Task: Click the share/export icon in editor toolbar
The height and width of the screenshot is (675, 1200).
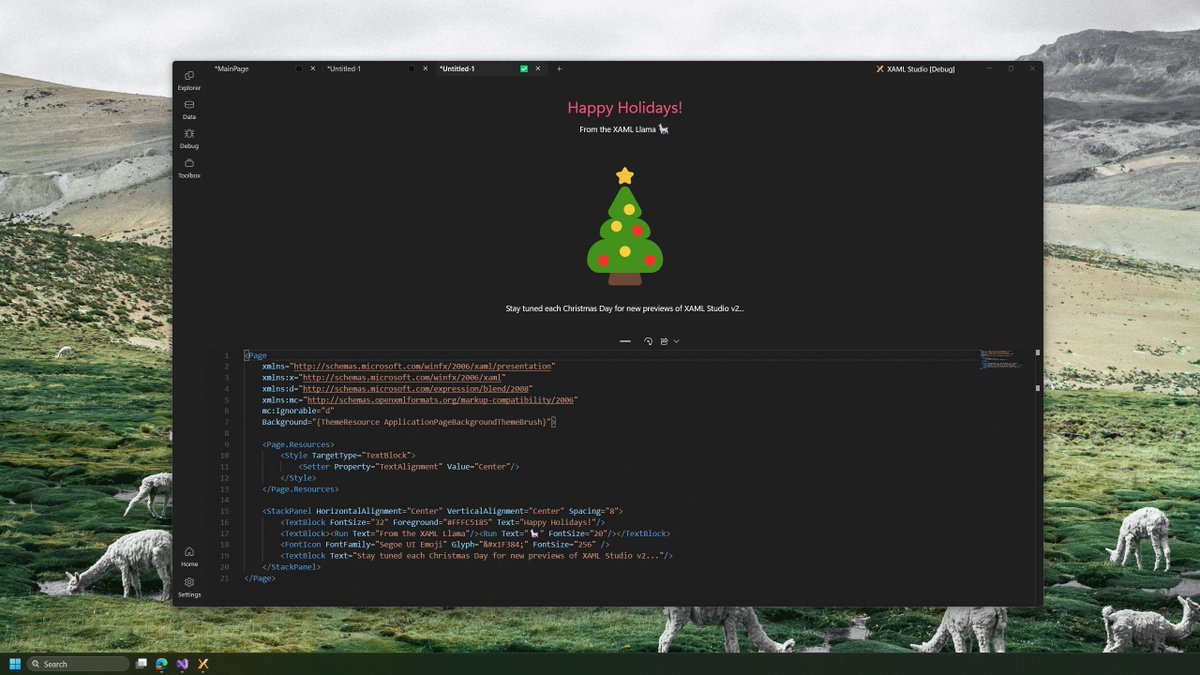Action: (x=664, y=341)
